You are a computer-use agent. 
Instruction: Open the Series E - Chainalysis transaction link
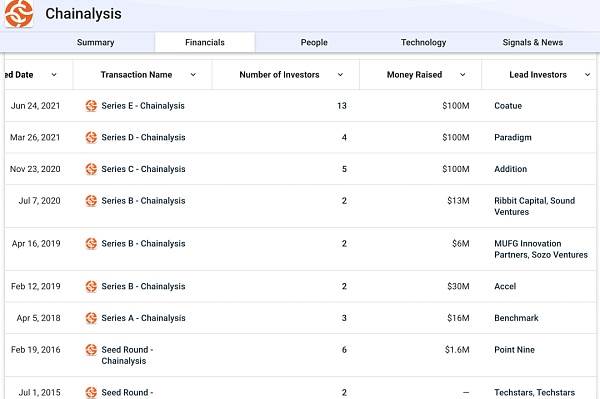(143, 106)
